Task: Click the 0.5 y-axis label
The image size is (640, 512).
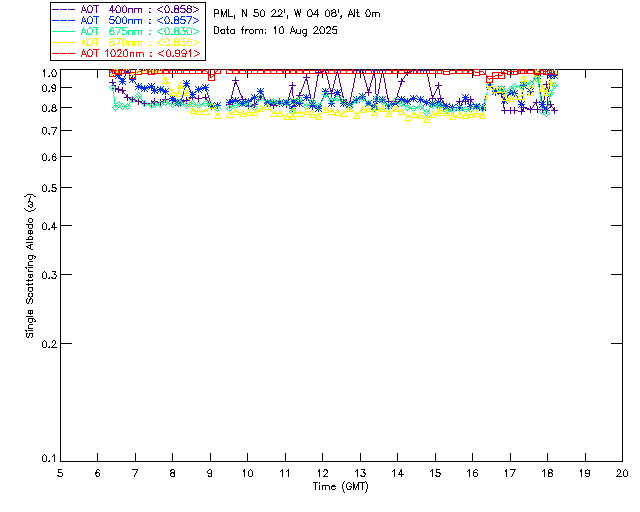Action: [x=49, y=188]
